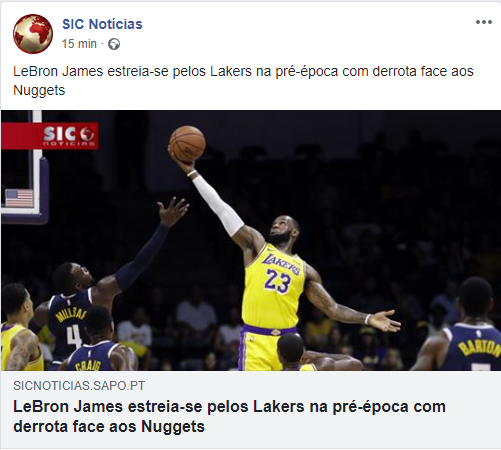Click the Lakers 23 jersey in photo
The image size is (501, 450).
pyautogui.click(x=273, y=287)
